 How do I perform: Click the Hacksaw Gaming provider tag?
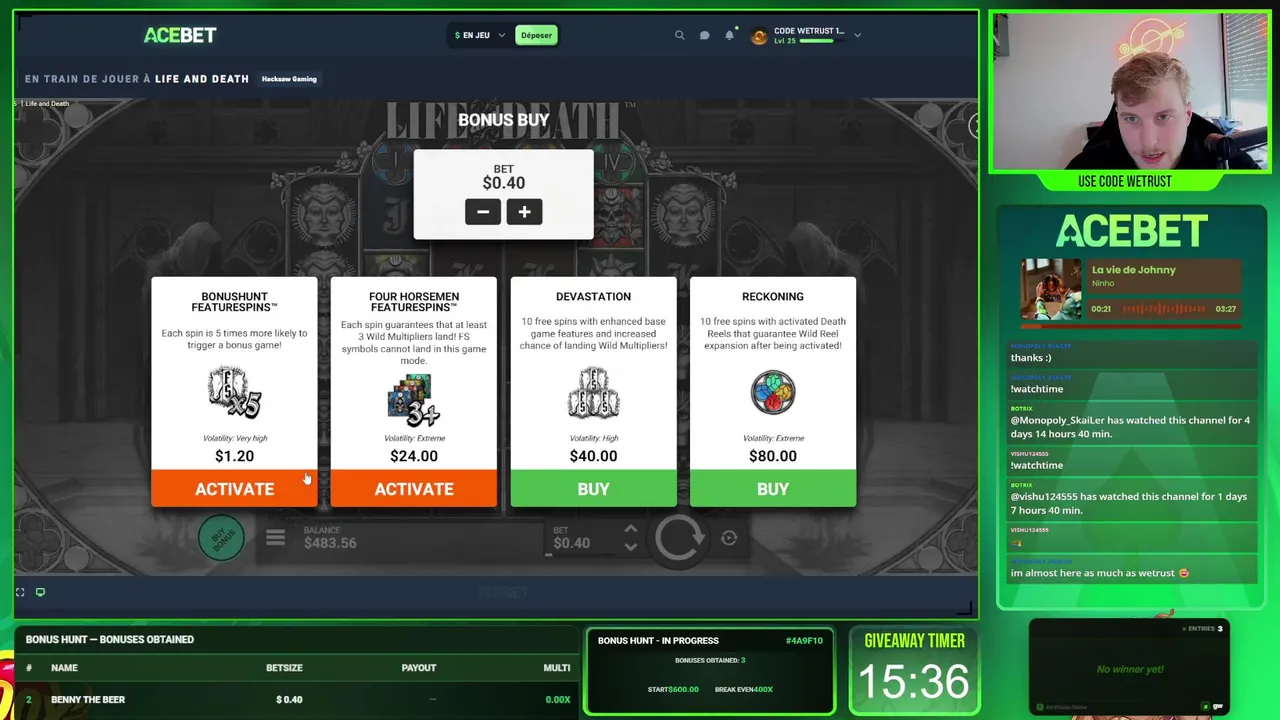pos(289,79)
